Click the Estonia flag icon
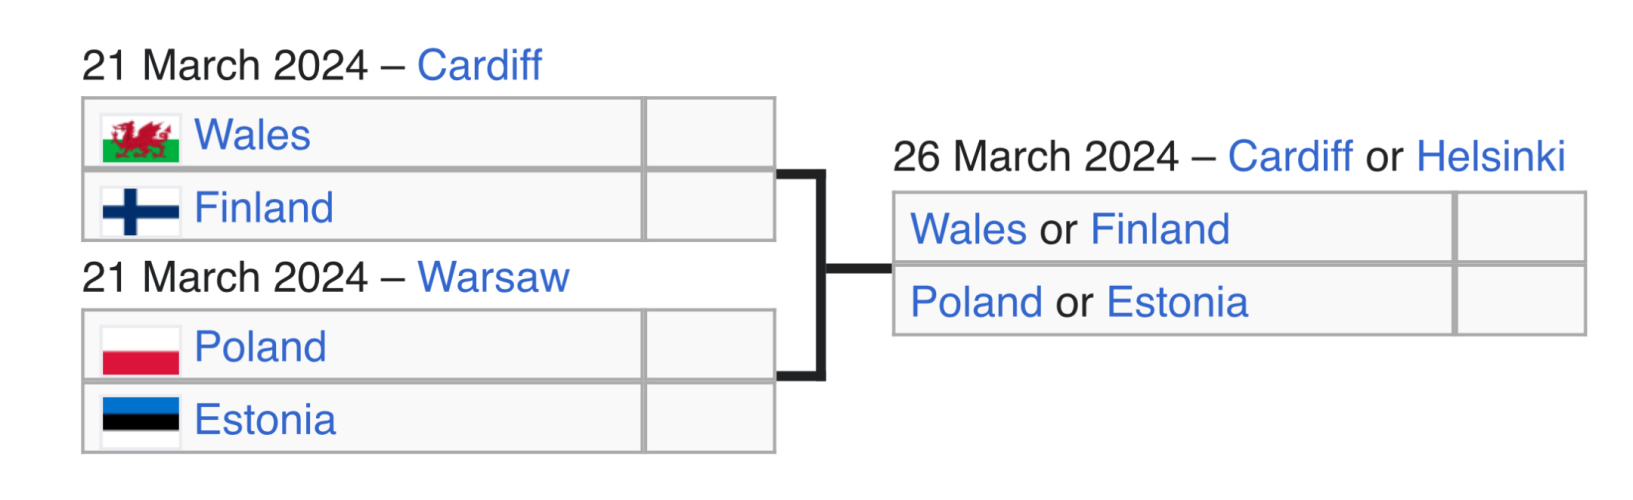 click(x=140, y=421)
